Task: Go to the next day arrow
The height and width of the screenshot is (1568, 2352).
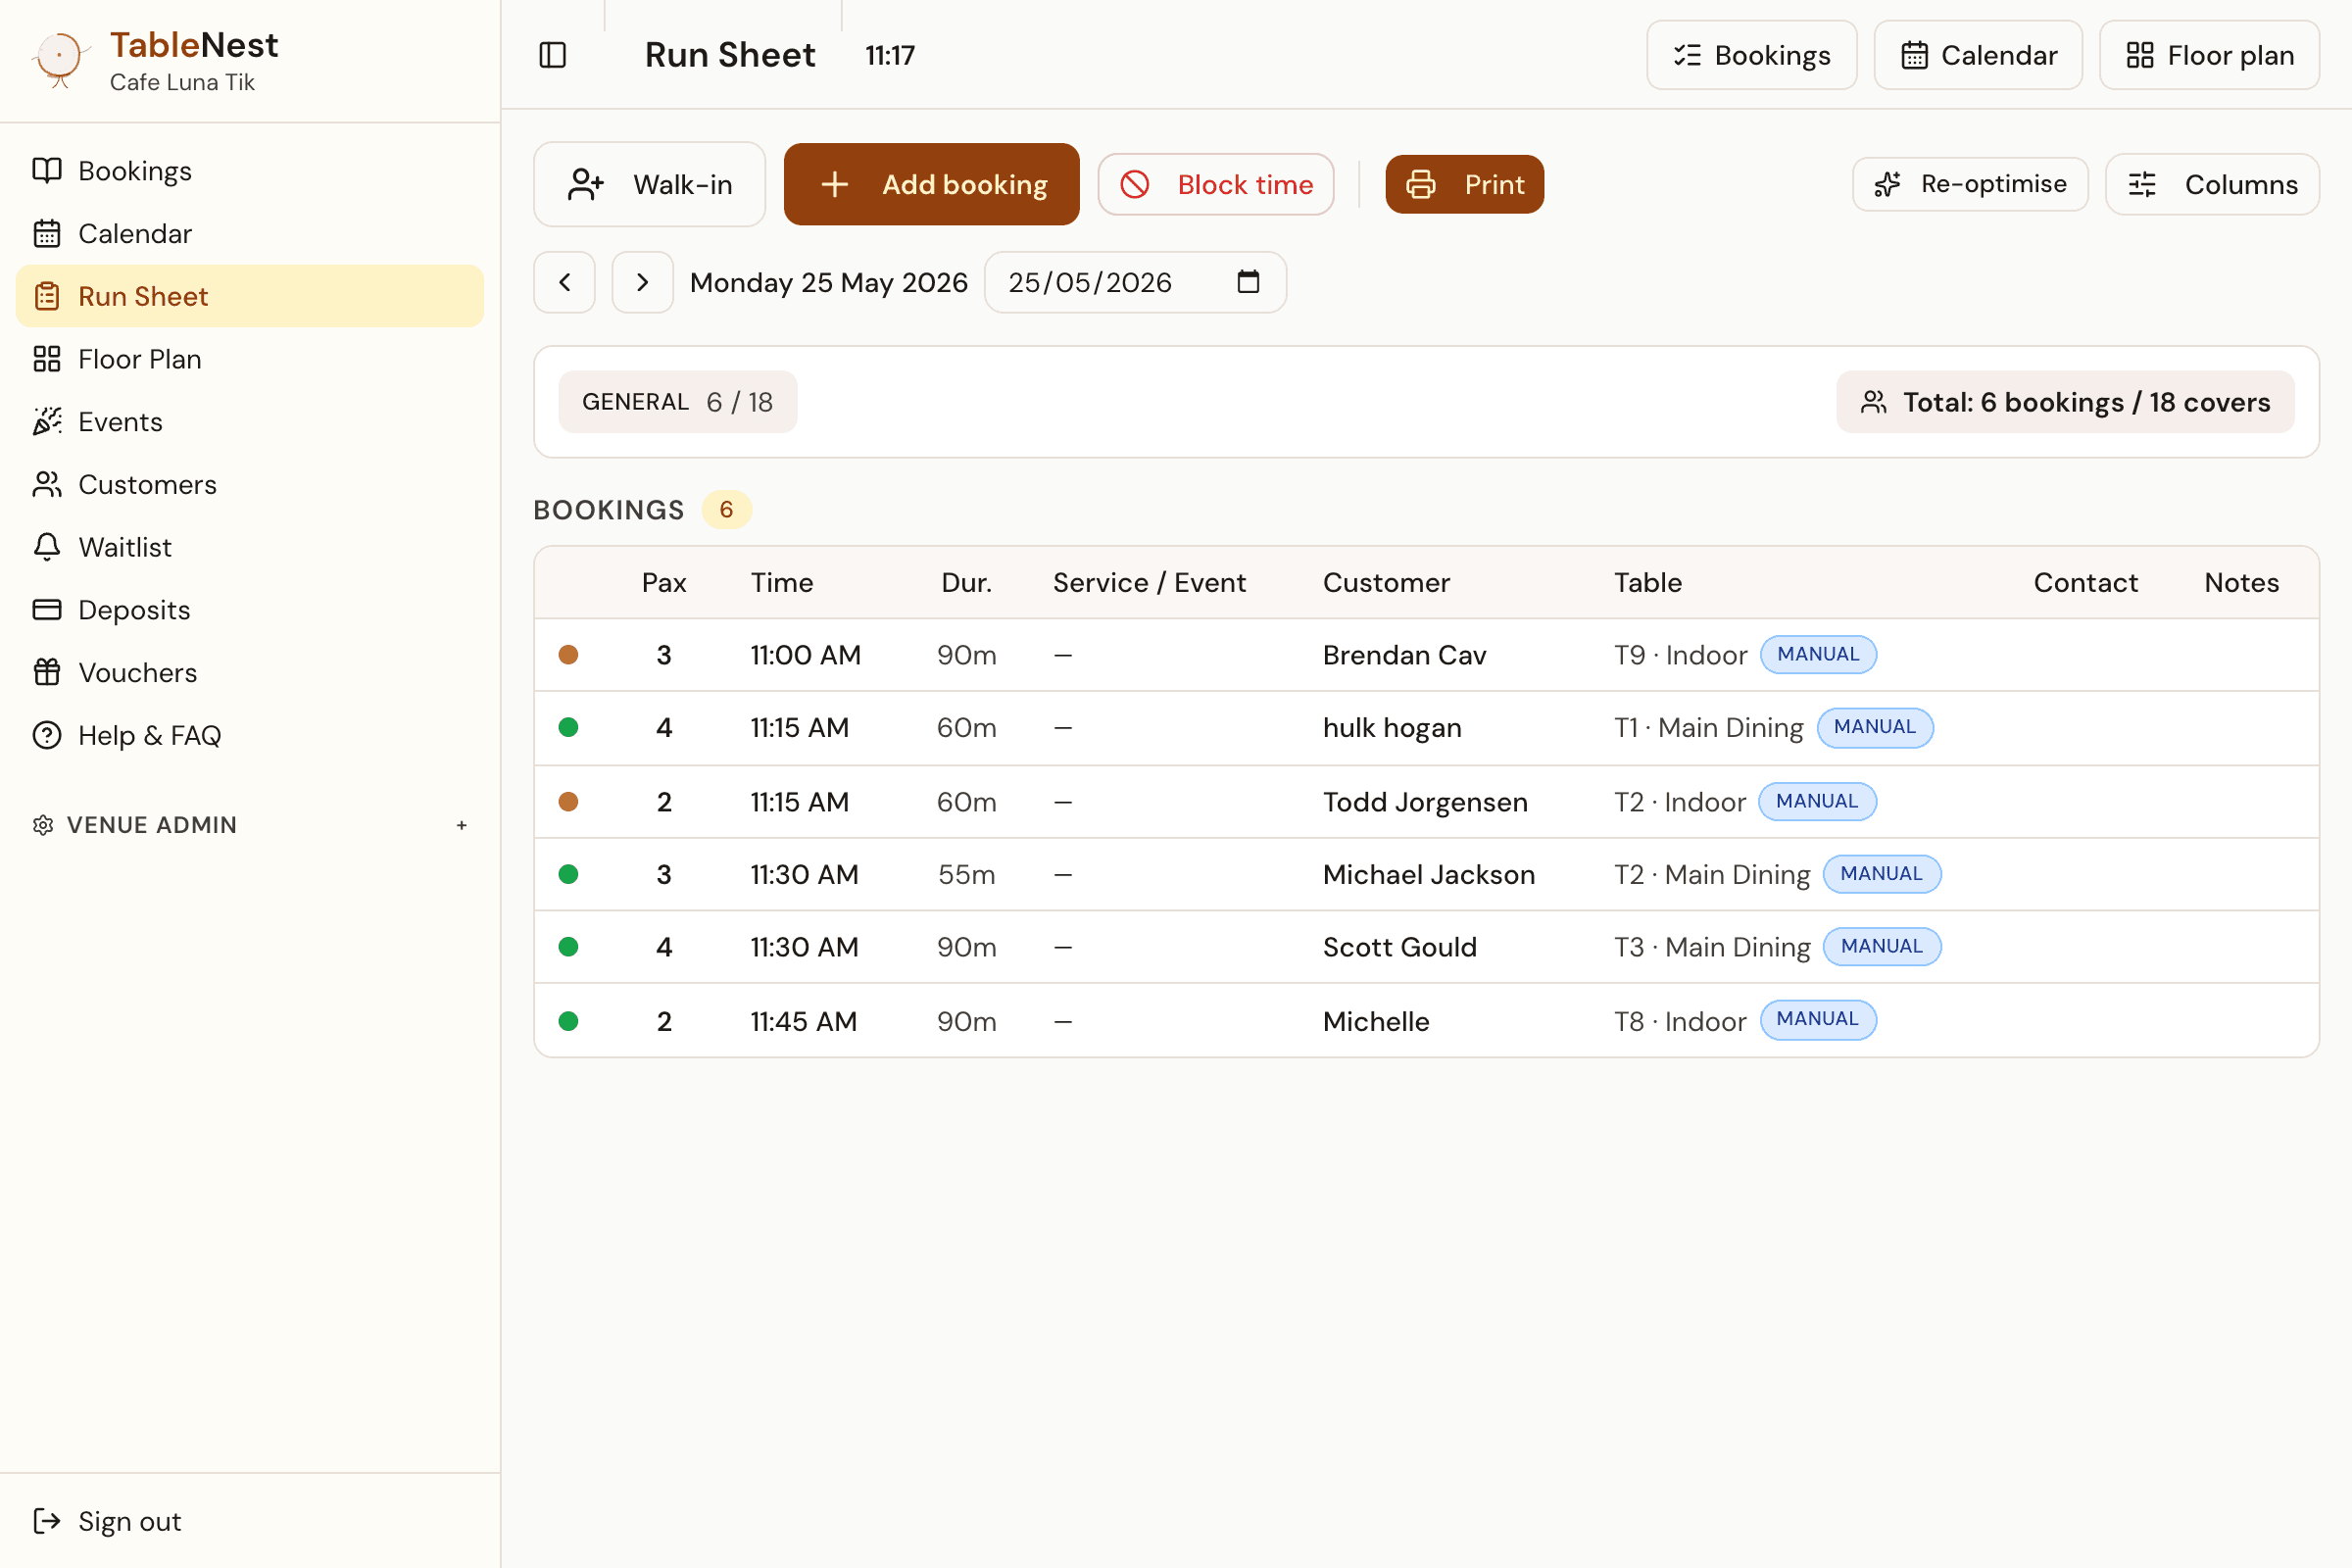Action: click(643, 282)
